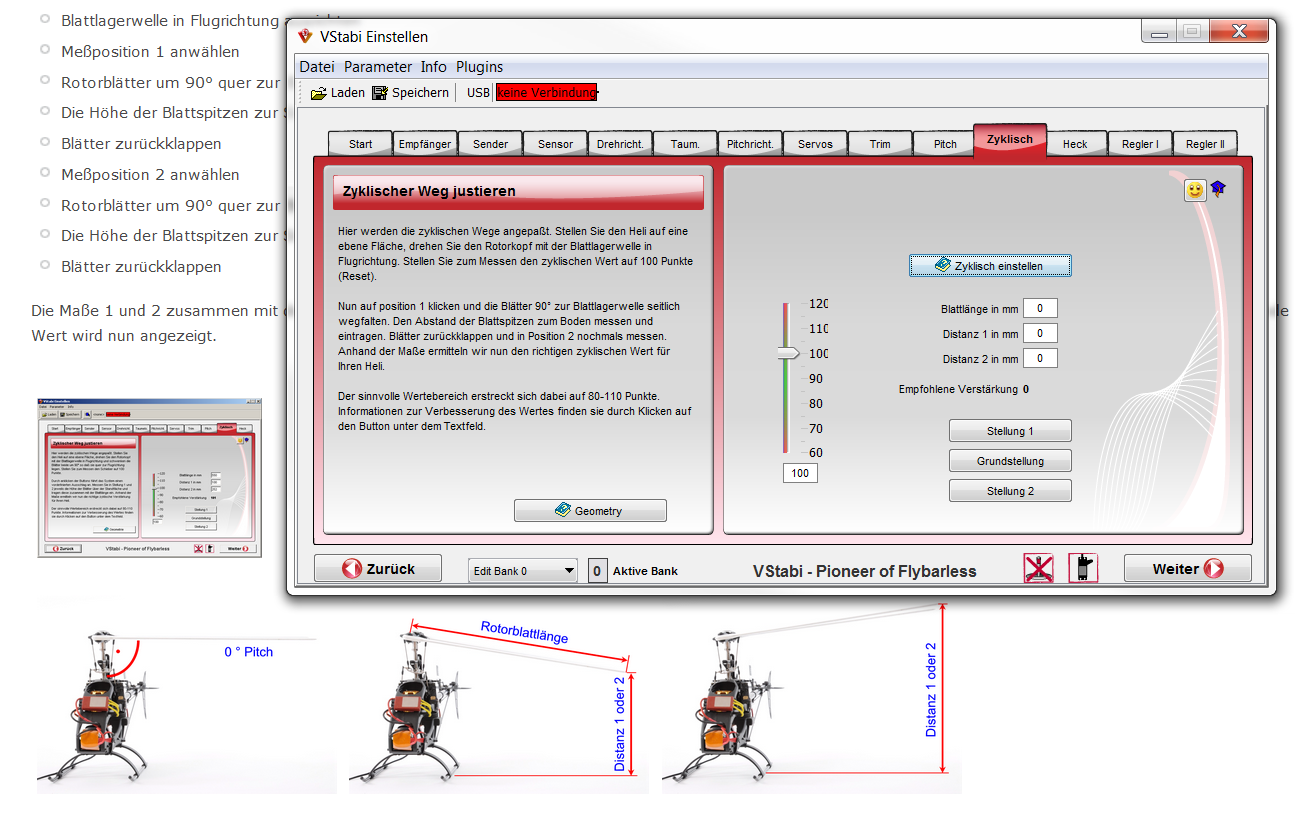
Task: Switch to the Heck tab
Action: tap(1075, 143)
